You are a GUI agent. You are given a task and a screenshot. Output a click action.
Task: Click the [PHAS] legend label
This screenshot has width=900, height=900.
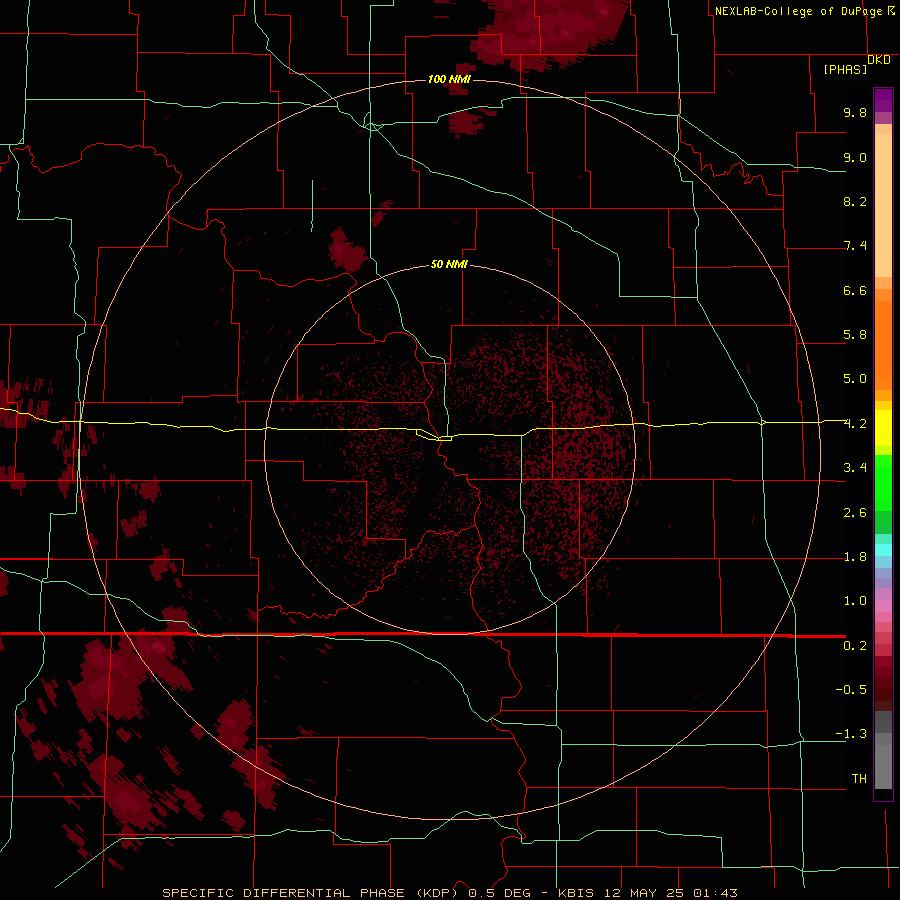845,69
